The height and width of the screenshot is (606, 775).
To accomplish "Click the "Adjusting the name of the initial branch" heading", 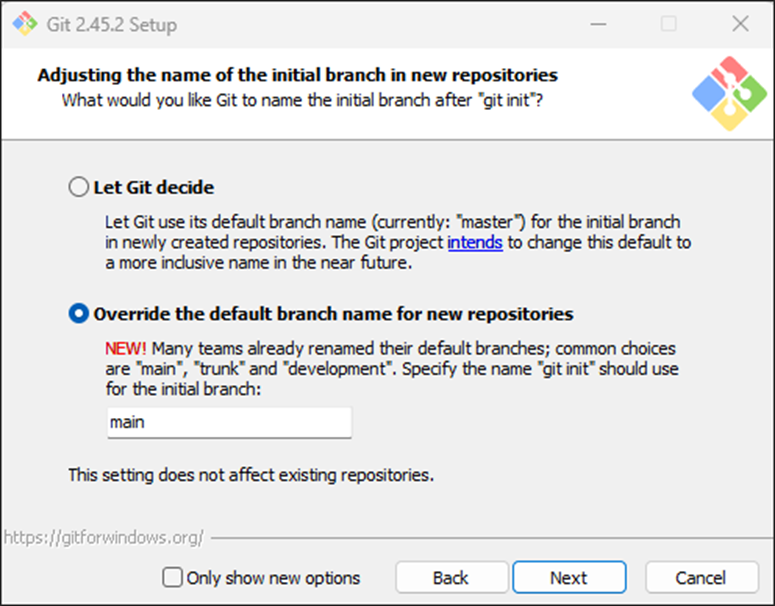I will [297, 75].
